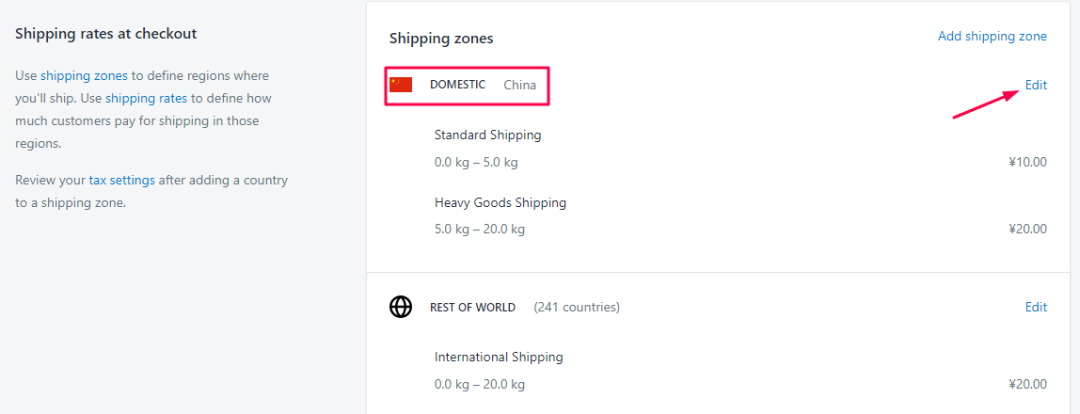Click the Shipping zones heading
The image size is (1080, 414).
441,39
